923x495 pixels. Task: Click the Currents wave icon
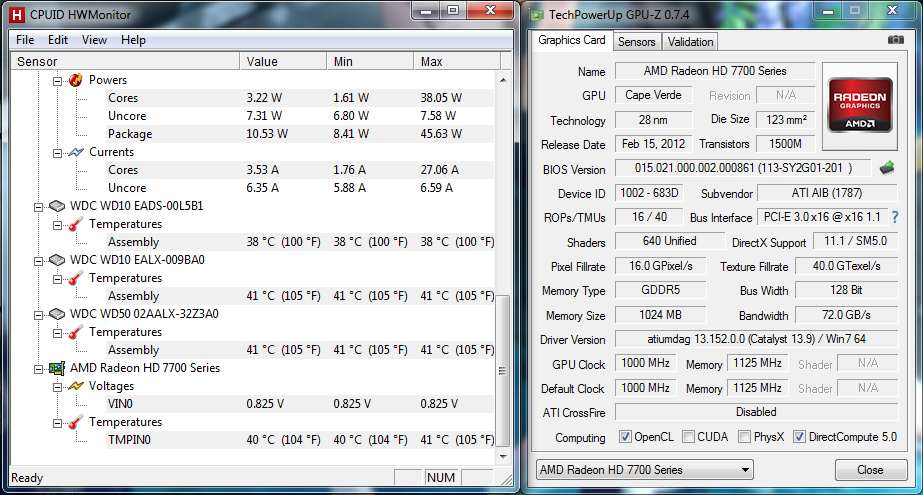point(75,152)
